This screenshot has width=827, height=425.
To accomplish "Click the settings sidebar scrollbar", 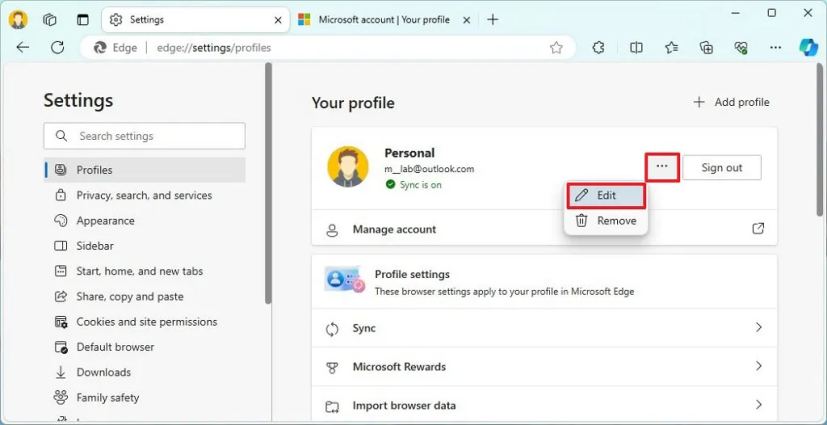I will (x=268, y=183).
